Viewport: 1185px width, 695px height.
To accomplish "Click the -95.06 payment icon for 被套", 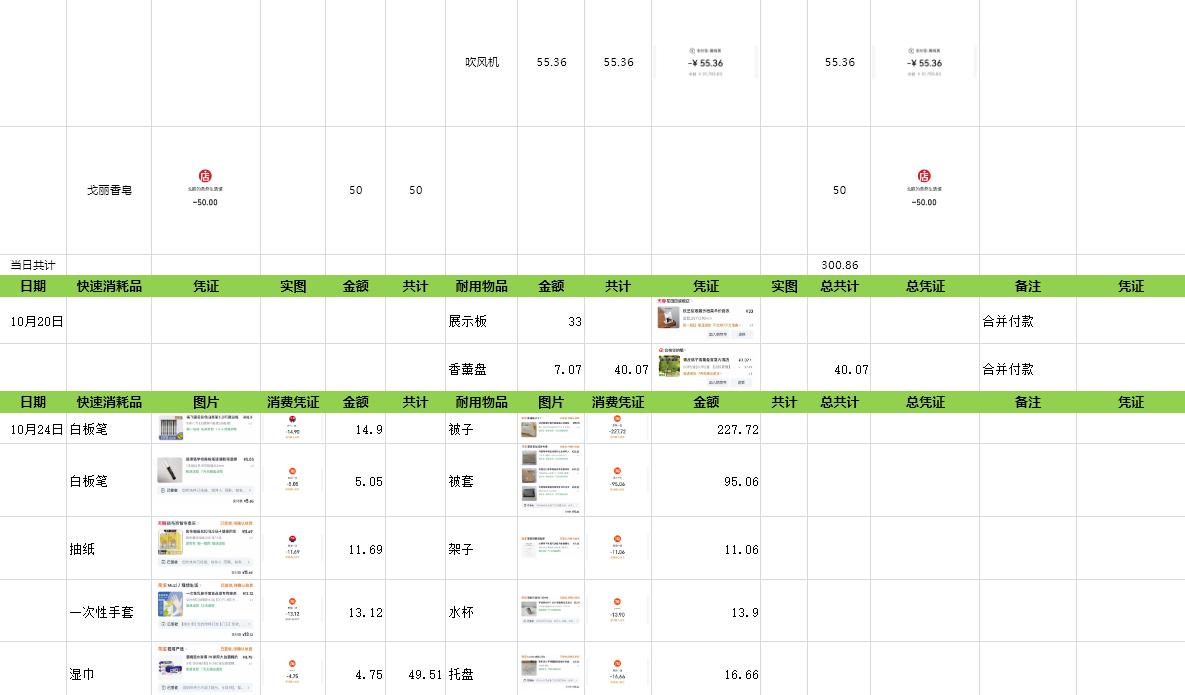I will (x=619, y=481).
